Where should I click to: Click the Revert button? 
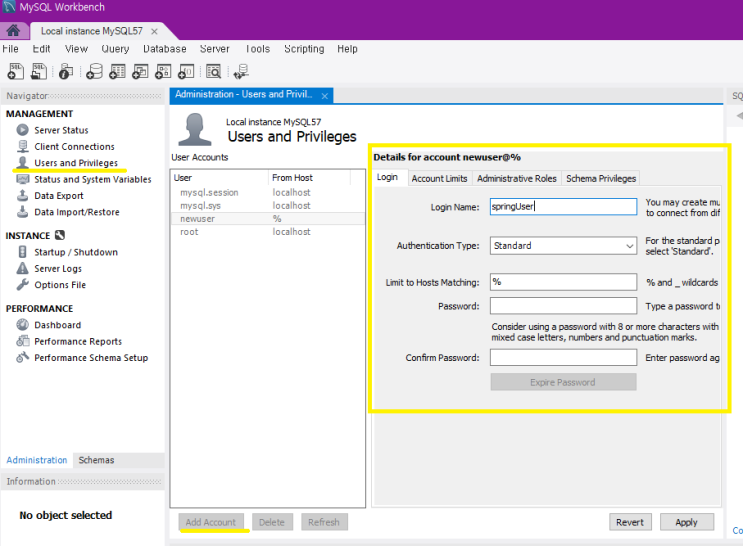click(x=630, y=522)
